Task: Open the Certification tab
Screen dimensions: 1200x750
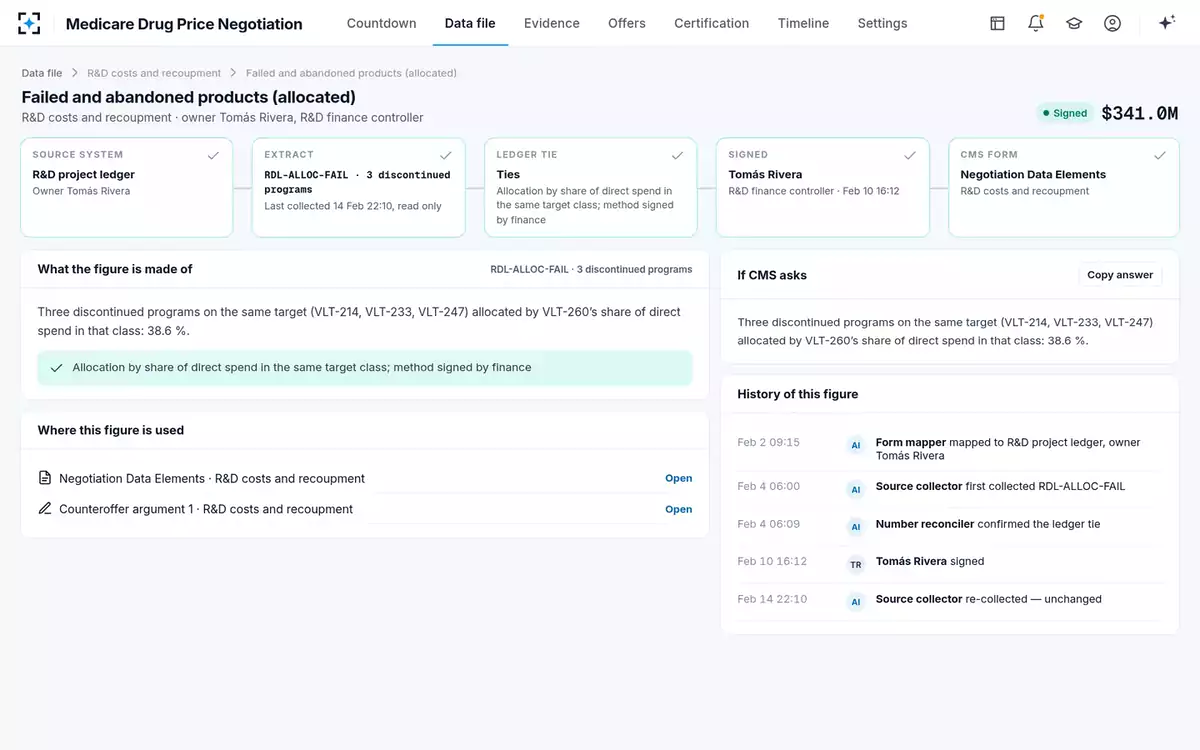Action: 712,23
